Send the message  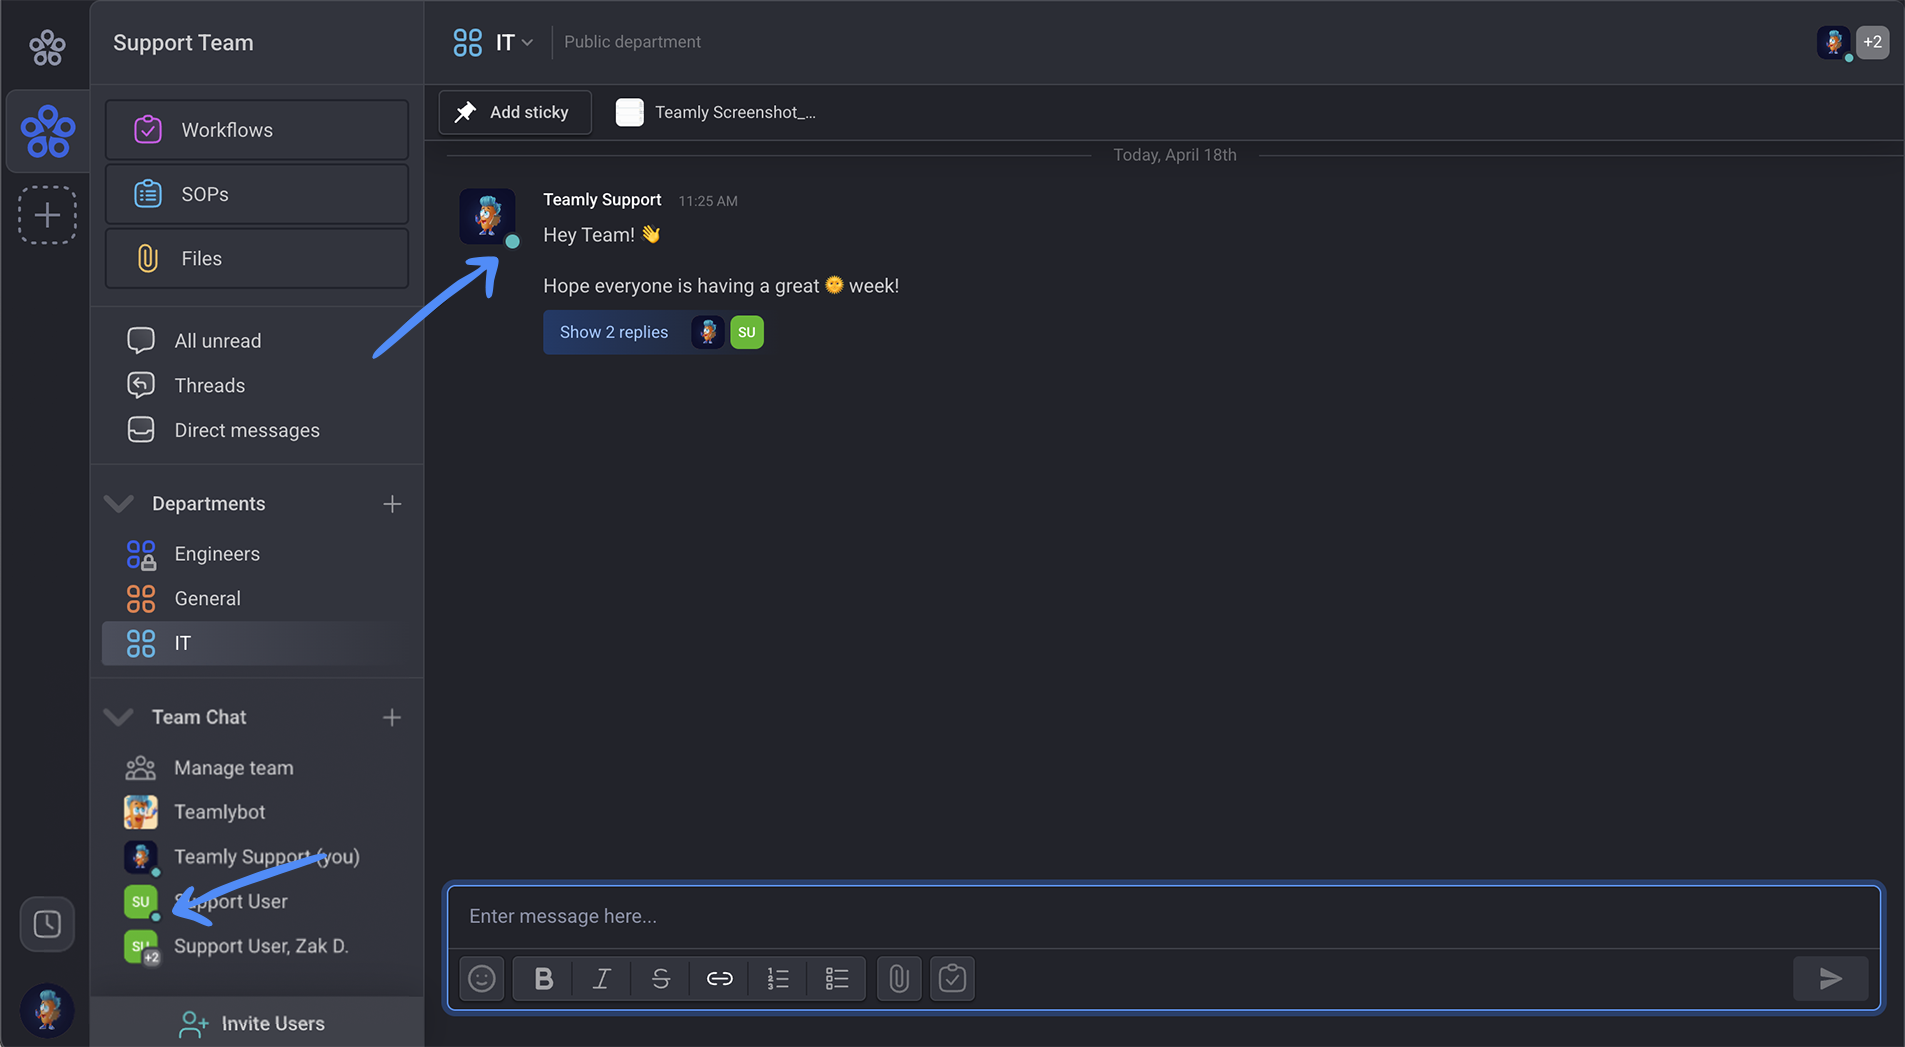pyautogui.click(x=1830, y=978)
